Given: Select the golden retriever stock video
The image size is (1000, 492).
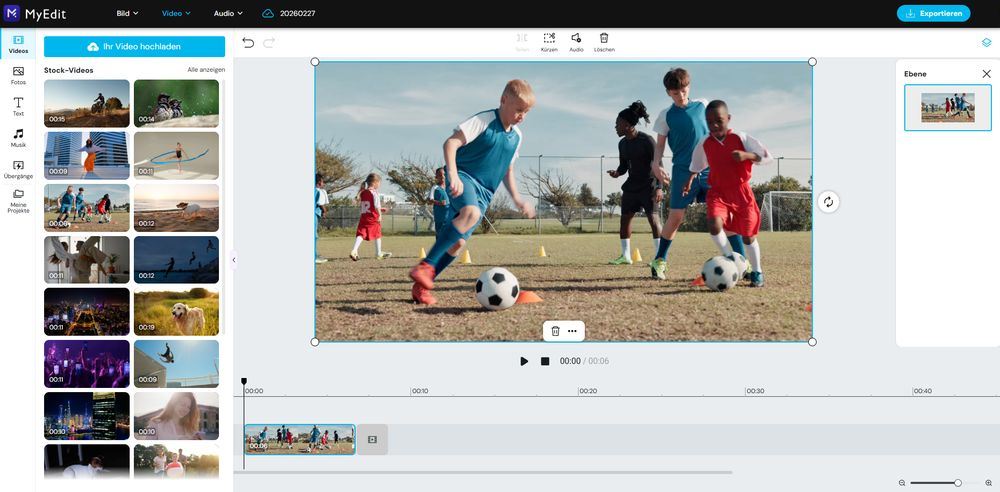Looking at the screenshot, I should [176, 311].
